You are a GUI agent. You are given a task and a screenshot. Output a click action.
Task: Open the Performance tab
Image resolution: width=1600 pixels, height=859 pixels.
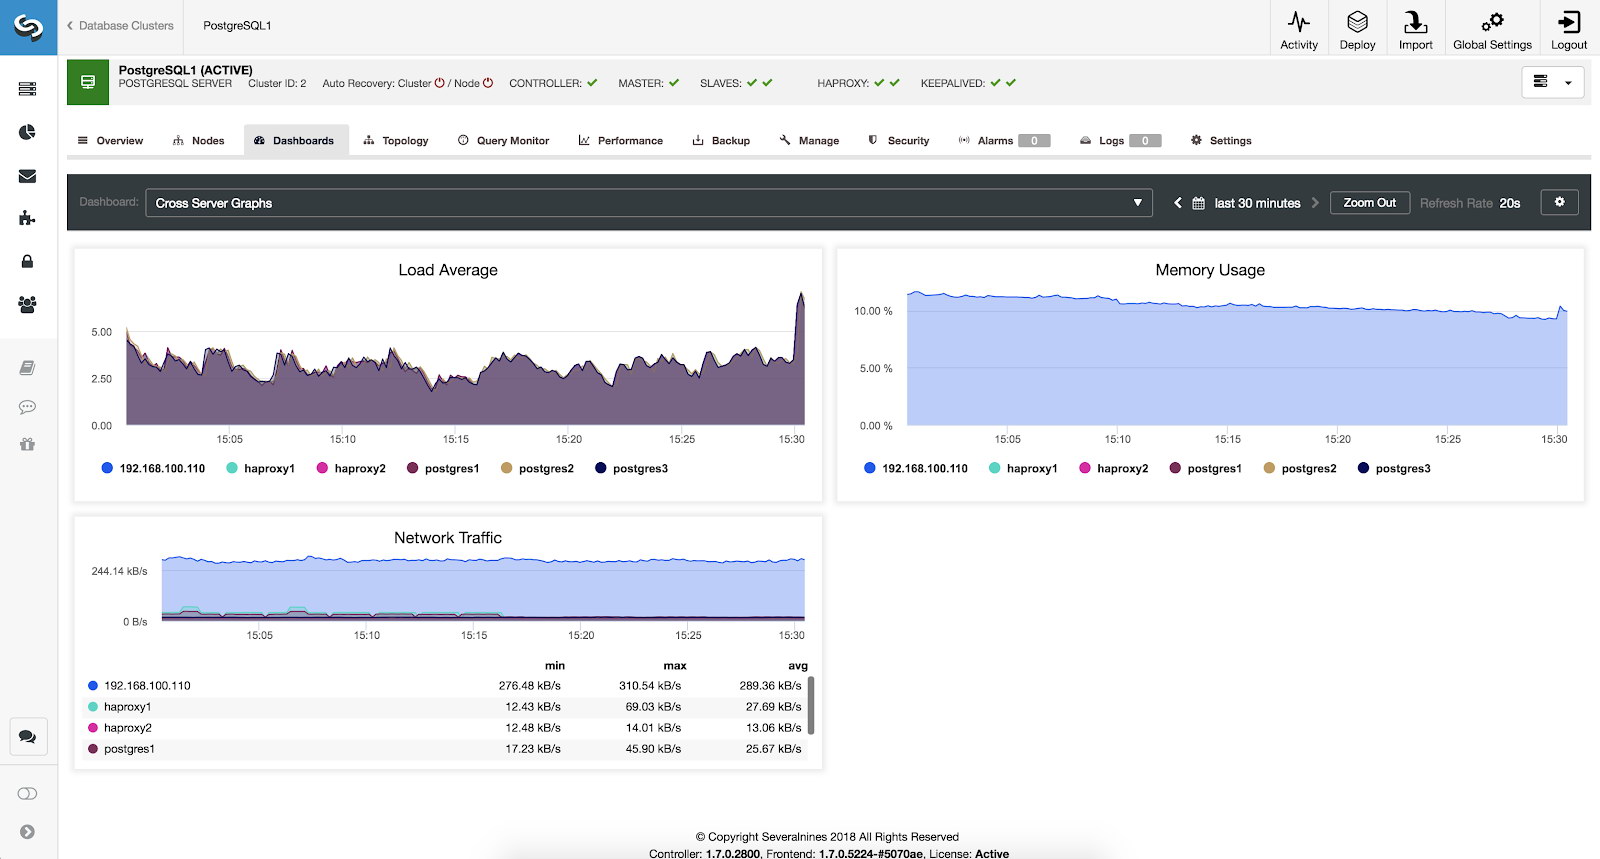(620, 141)
